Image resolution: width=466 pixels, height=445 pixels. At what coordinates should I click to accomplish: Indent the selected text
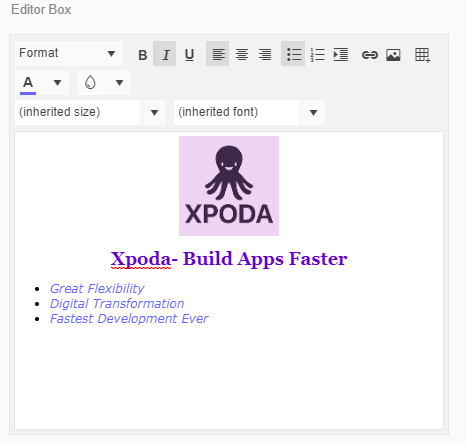pyautogui.click(x=341, y=54)
